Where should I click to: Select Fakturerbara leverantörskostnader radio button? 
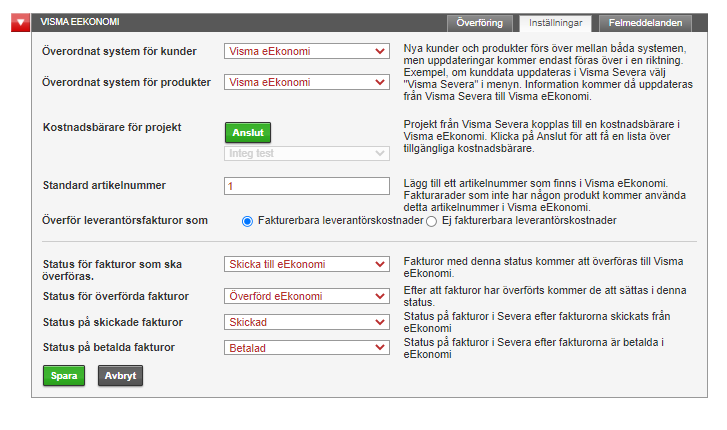click(x=247, y=221)
